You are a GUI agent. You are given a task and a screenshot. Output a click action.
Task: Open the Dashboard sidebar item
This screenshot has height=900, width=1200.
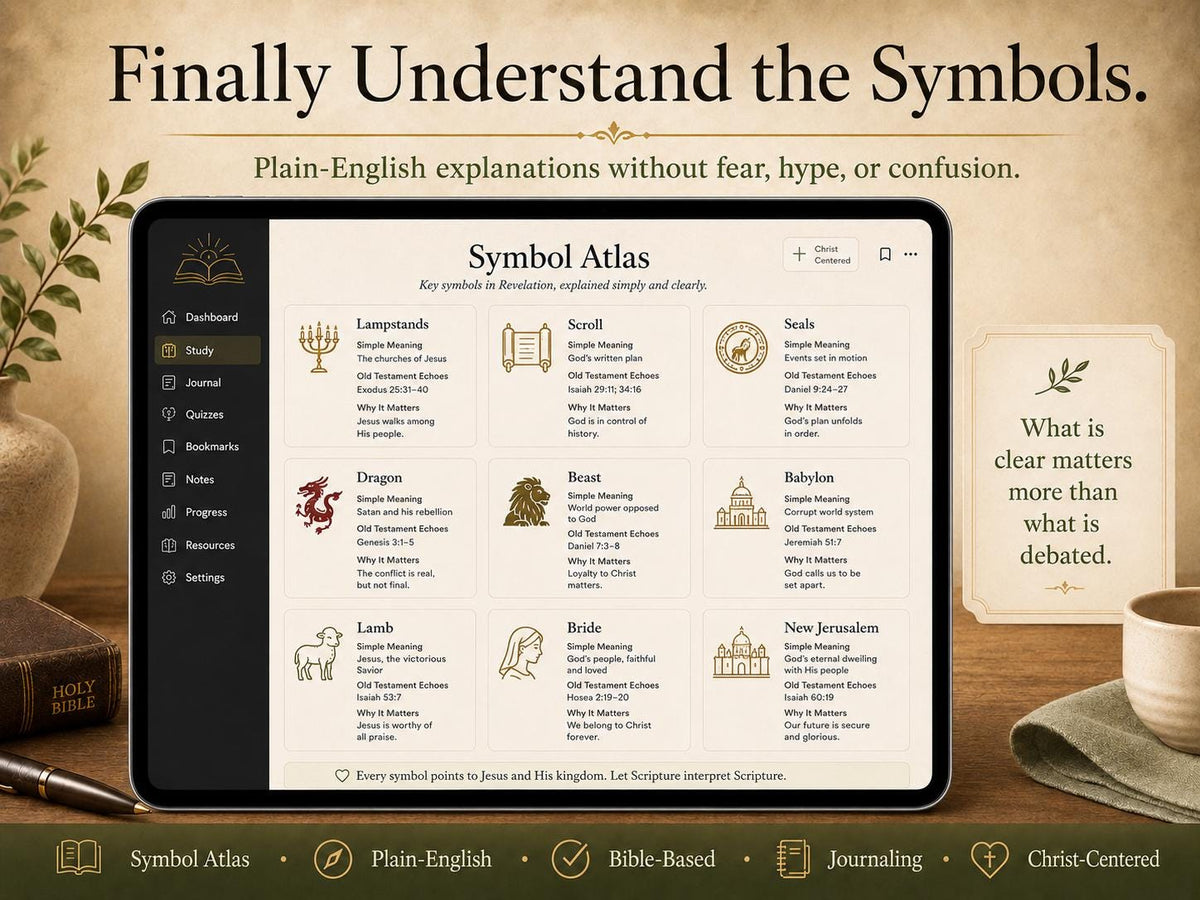pos(208,317)
